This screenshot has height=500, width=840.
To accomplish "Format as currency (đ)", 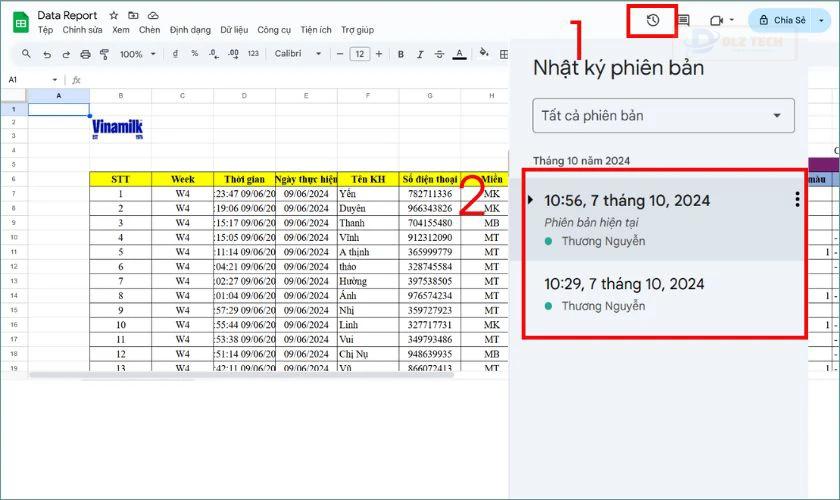I will coord(175,54).
